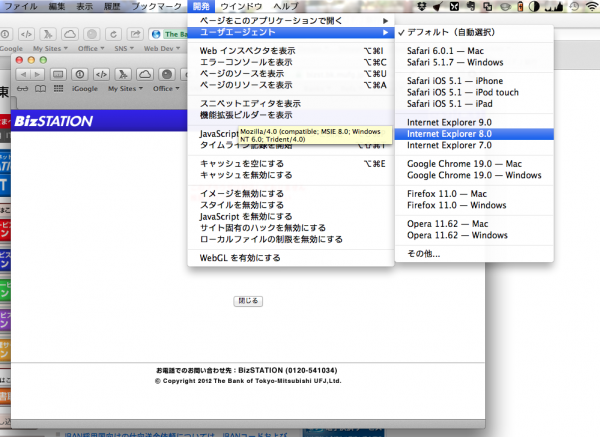Choose その他... user agent option

coord(474,254)
